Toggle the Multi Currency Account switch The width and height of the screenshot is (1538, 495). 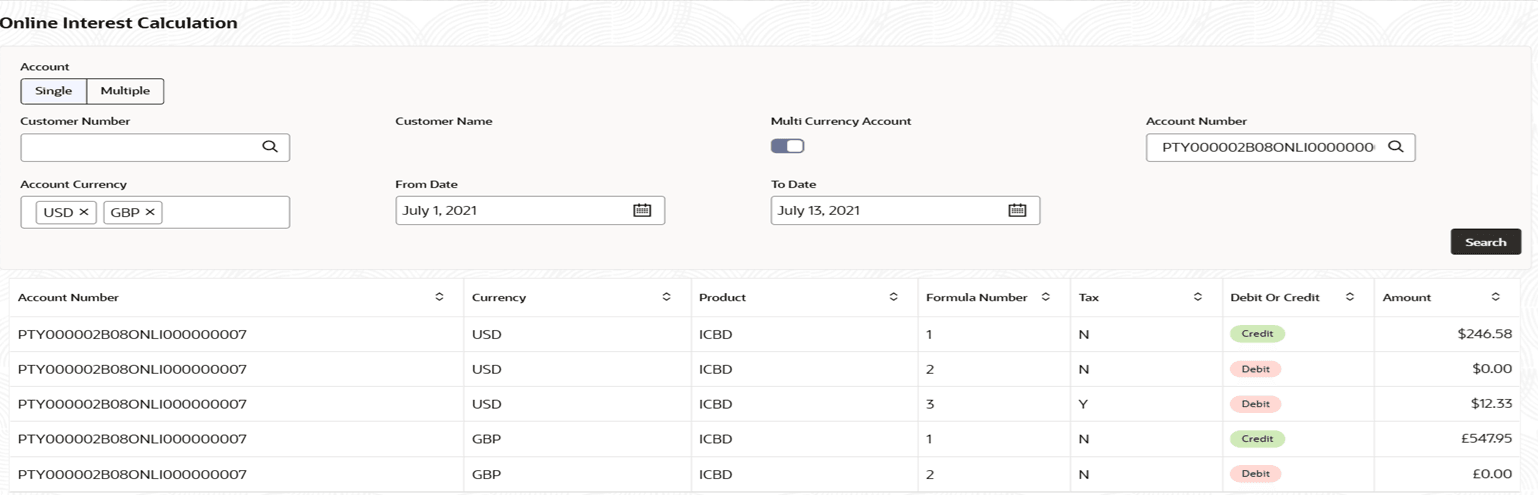click(x=787, y=146)
